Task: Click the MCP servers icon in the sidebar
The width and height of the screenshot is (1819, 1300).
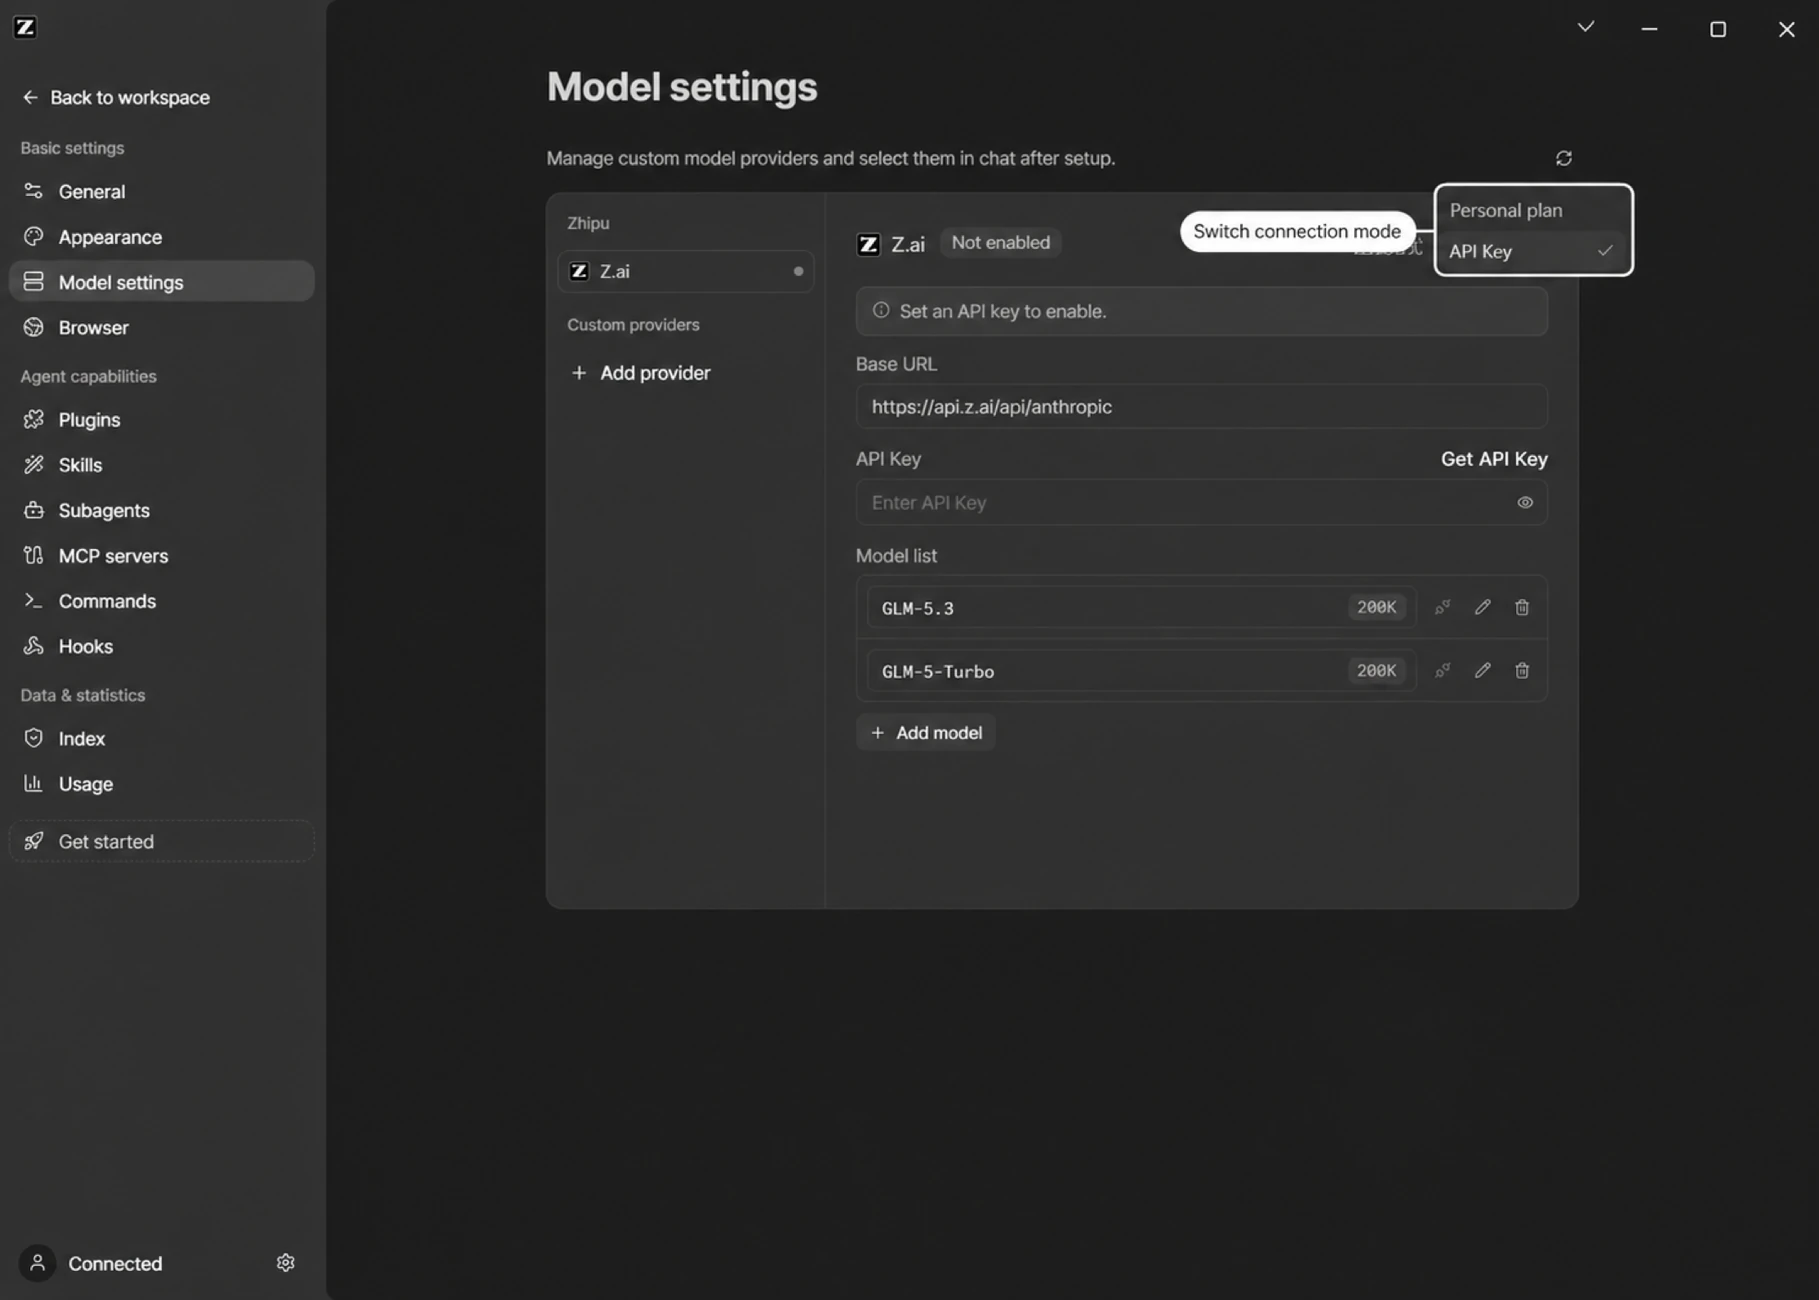Action: [33, 555]
